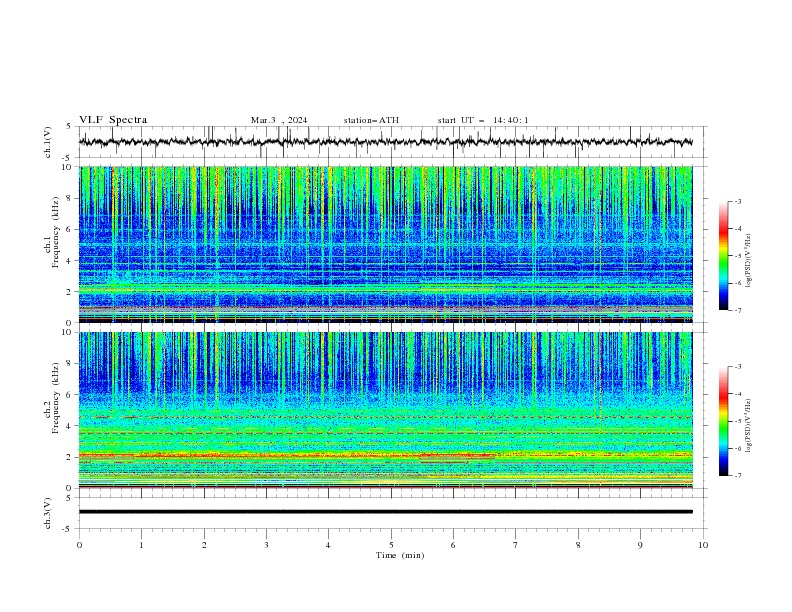792x612 pixels.
Task: Select the "Time (min)" axis title
Action: 400,555
